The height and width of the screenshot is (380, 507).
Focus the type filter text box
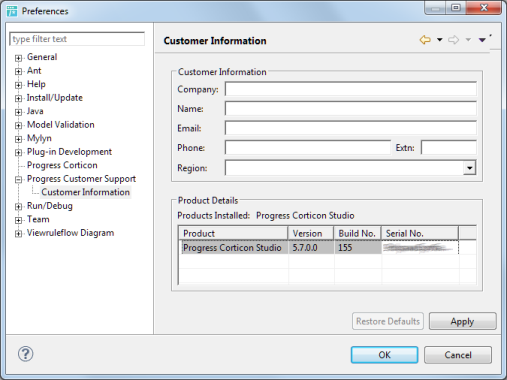click(x=77, y=39)
